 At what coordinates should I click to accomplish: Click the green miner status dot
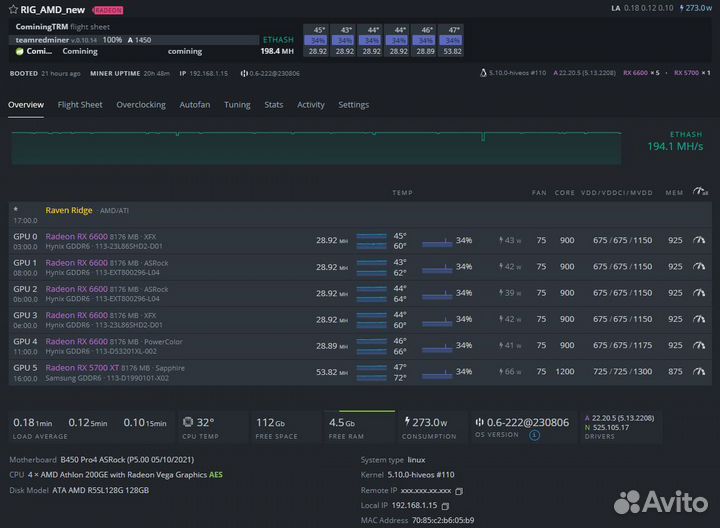(19, 51)
